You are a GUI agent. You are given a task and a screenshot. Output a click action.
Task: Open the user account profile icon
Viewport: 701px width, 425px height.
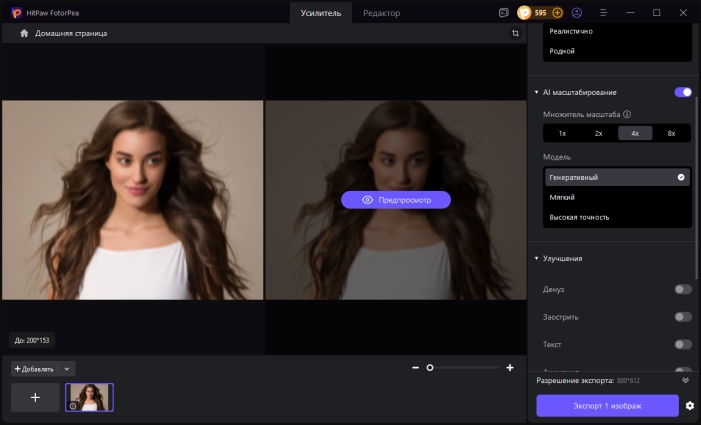click(x=577, y=13)
